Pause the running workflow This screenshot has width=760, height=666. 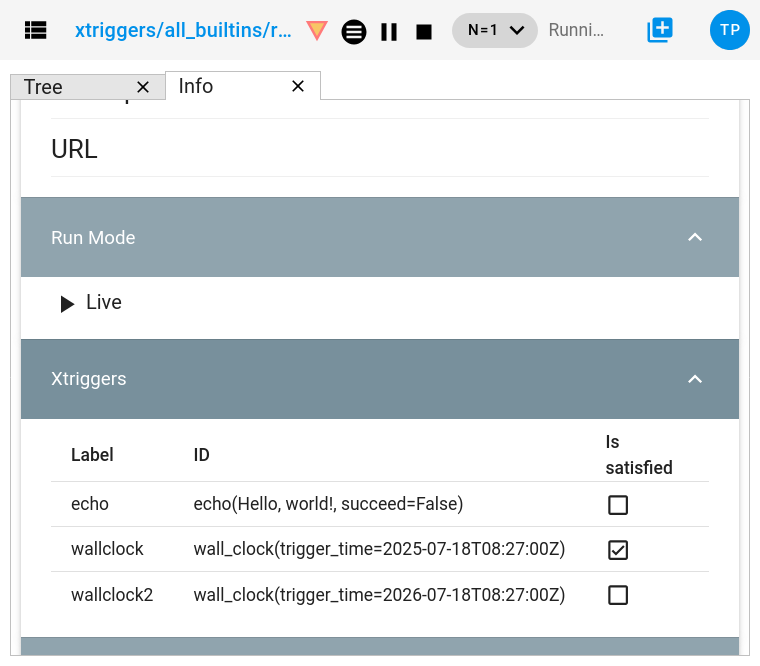coord(389,31)
